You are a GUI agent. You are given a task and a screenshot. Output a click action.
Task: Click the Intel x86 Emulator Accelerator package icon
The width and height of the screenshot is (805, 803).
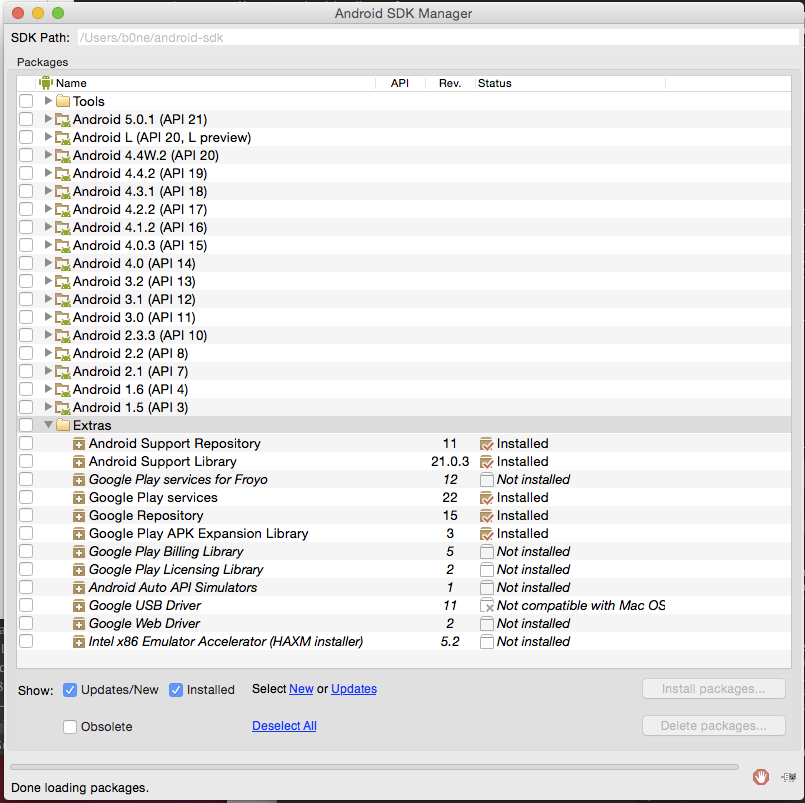point(79,642)
